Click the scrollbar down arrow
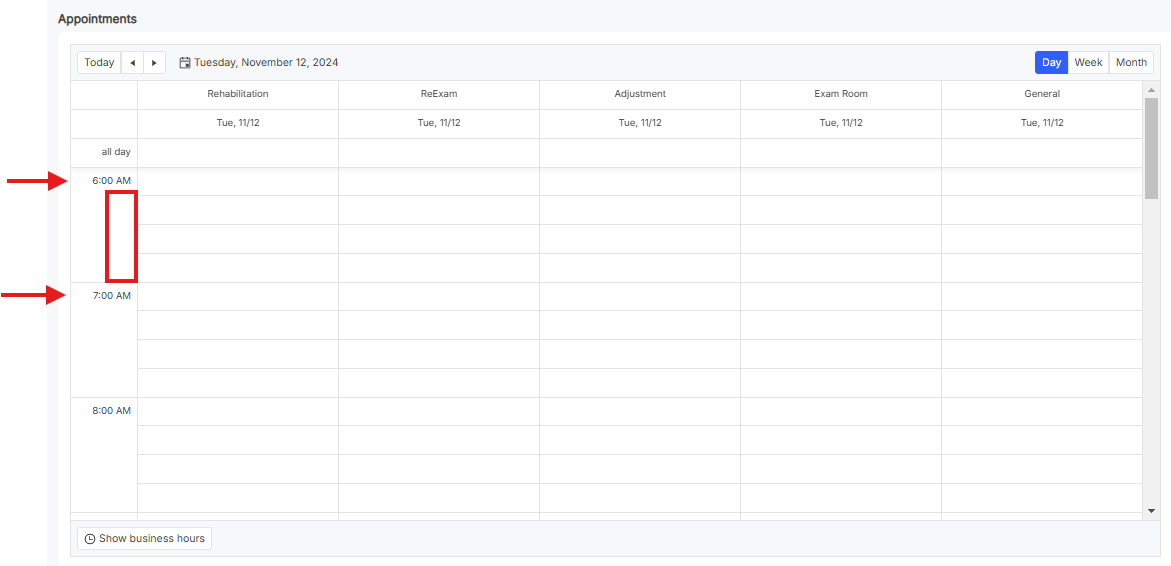Image resolution: width=1171 pixels, height=566 pixels. pos(1151,511)
